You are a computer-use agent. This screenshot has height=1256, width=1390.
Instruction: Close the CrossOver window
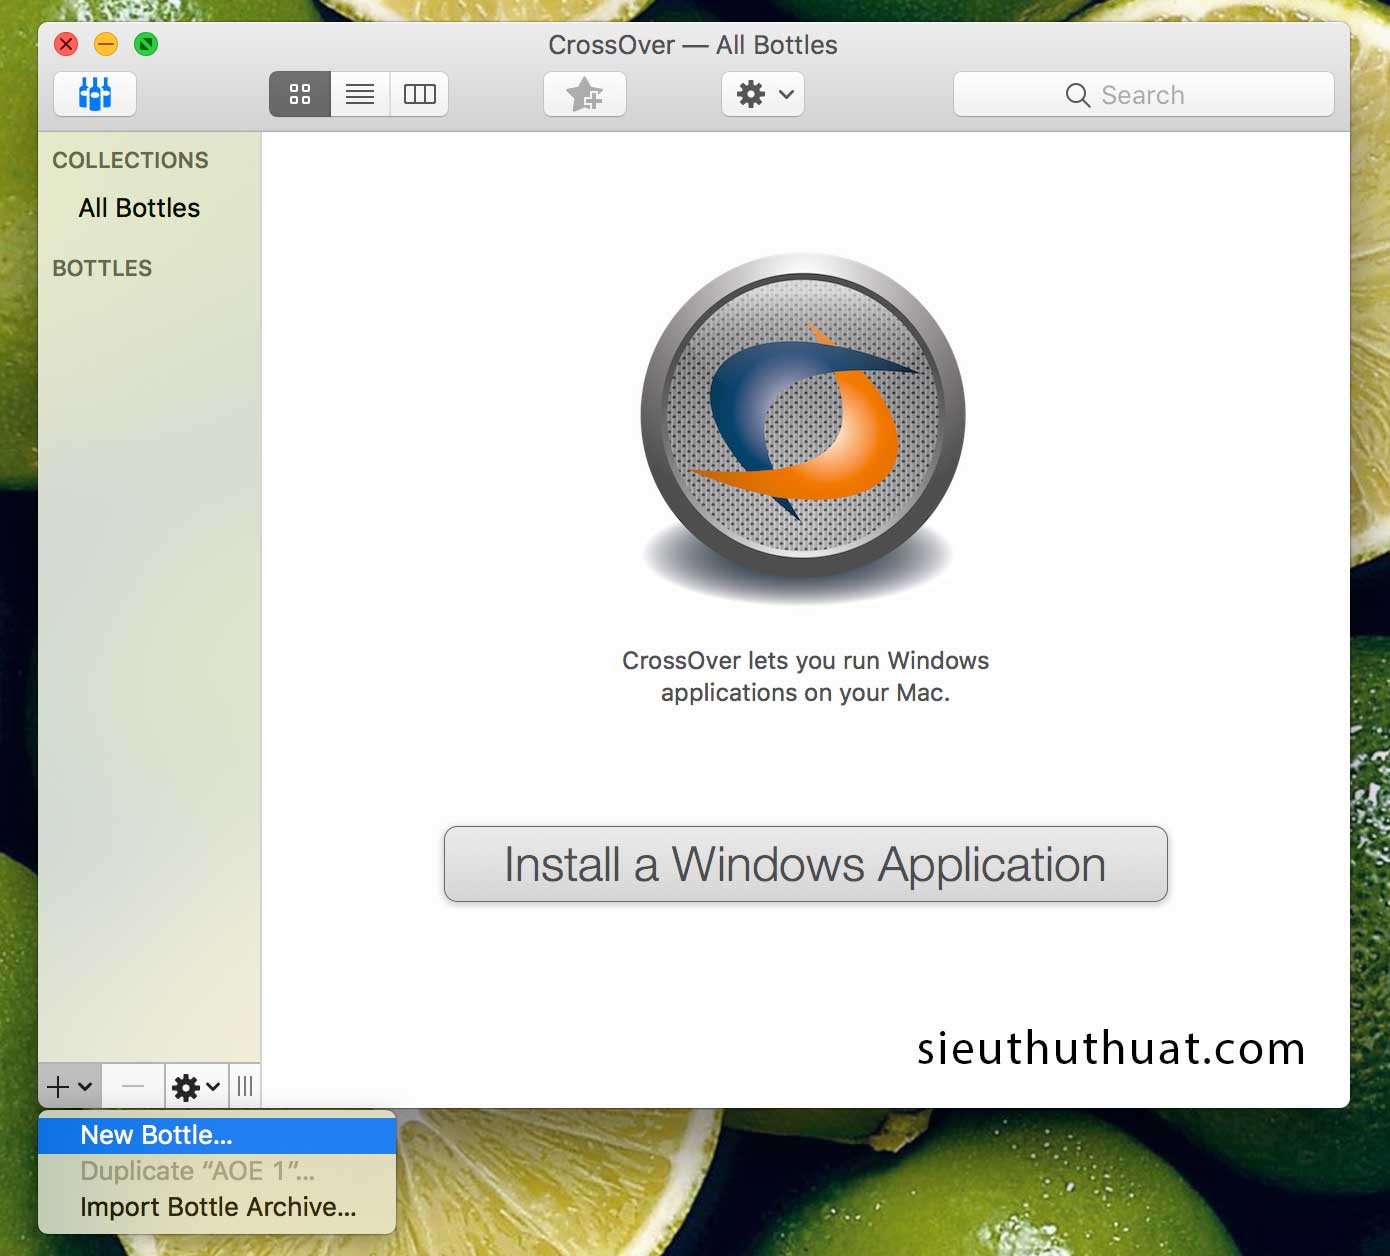click(x=66, y=44)
